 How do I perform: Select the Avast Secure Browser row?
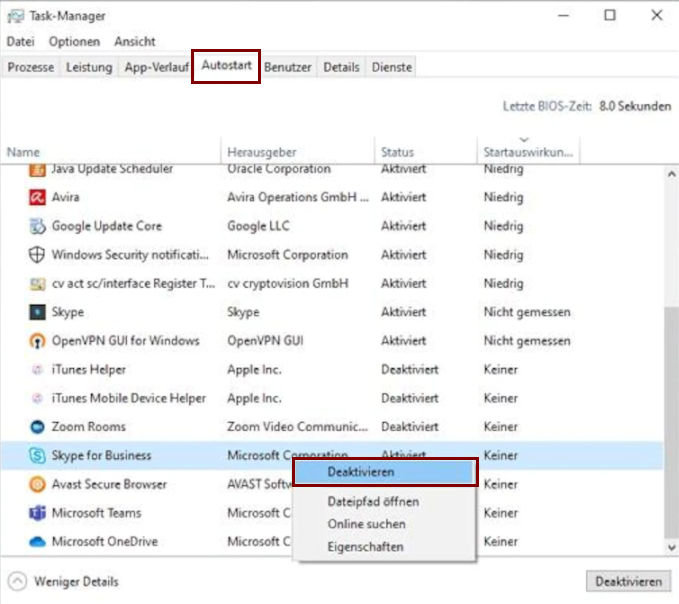coord(332,484)
